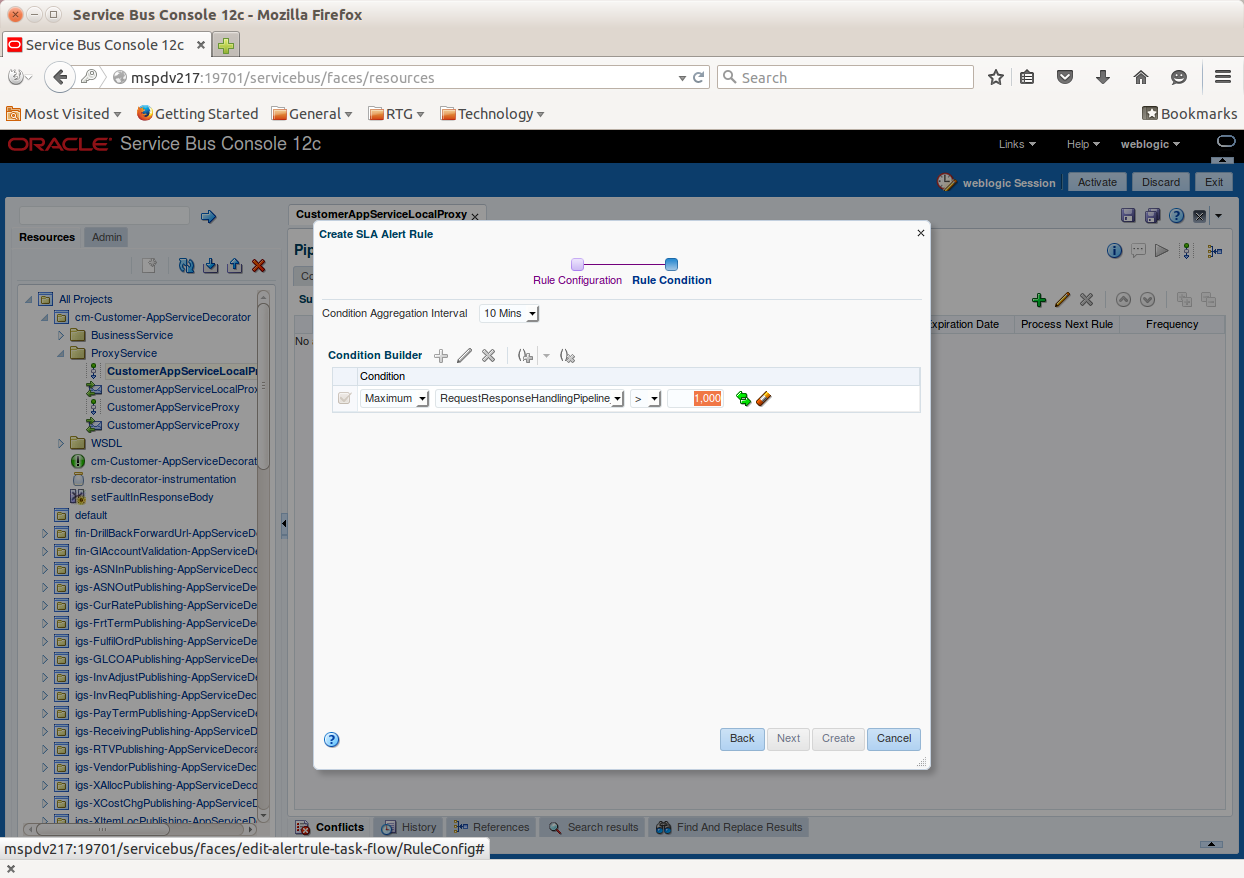Click the green plus add alert rule icon
Viewport: 1244px width, 878px height.
click(1039, 299)
